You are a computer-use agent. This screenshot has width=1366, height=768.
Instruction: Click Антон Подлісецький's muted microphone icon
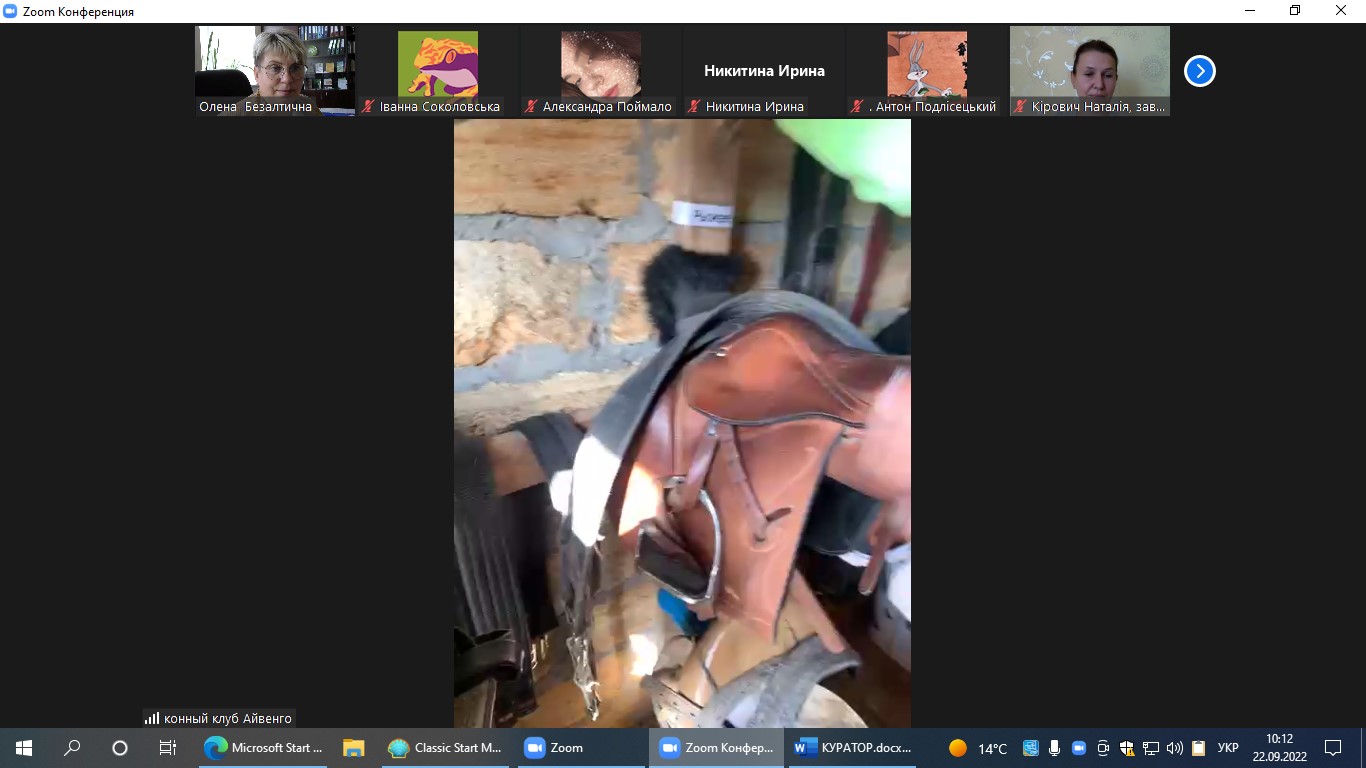click(x=857, y=107)
